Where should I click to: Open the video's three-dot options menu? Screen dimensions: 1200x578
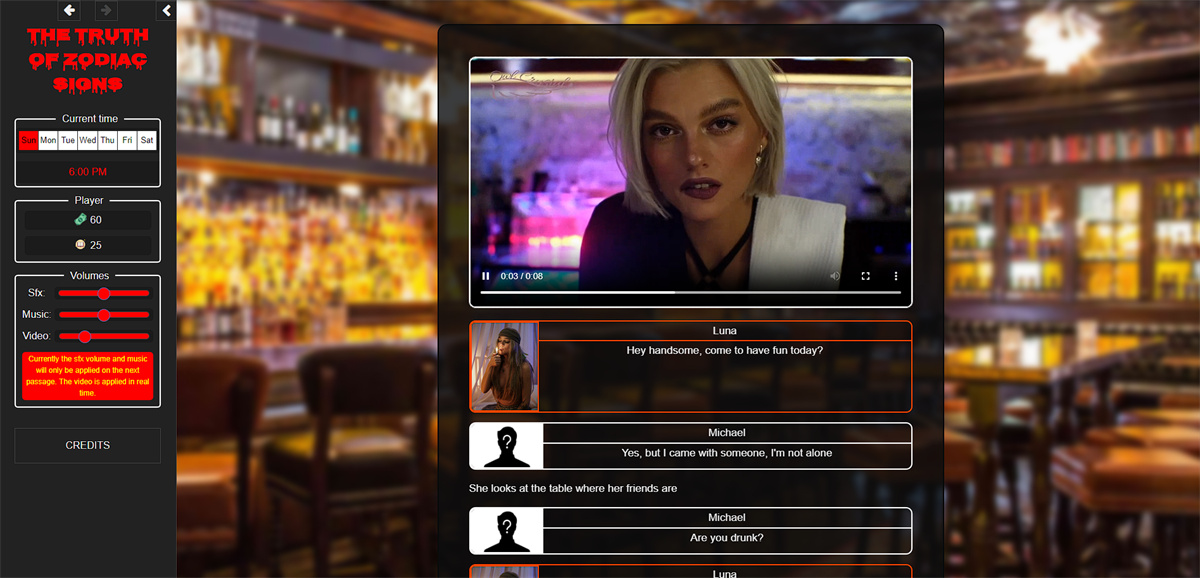click(x=896, y=276)
